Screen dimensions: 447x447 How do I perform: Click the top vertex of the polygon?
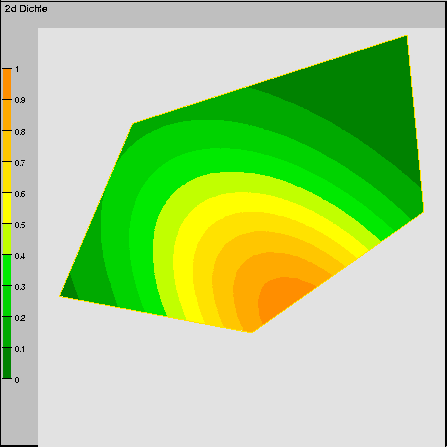pos(406,36)
